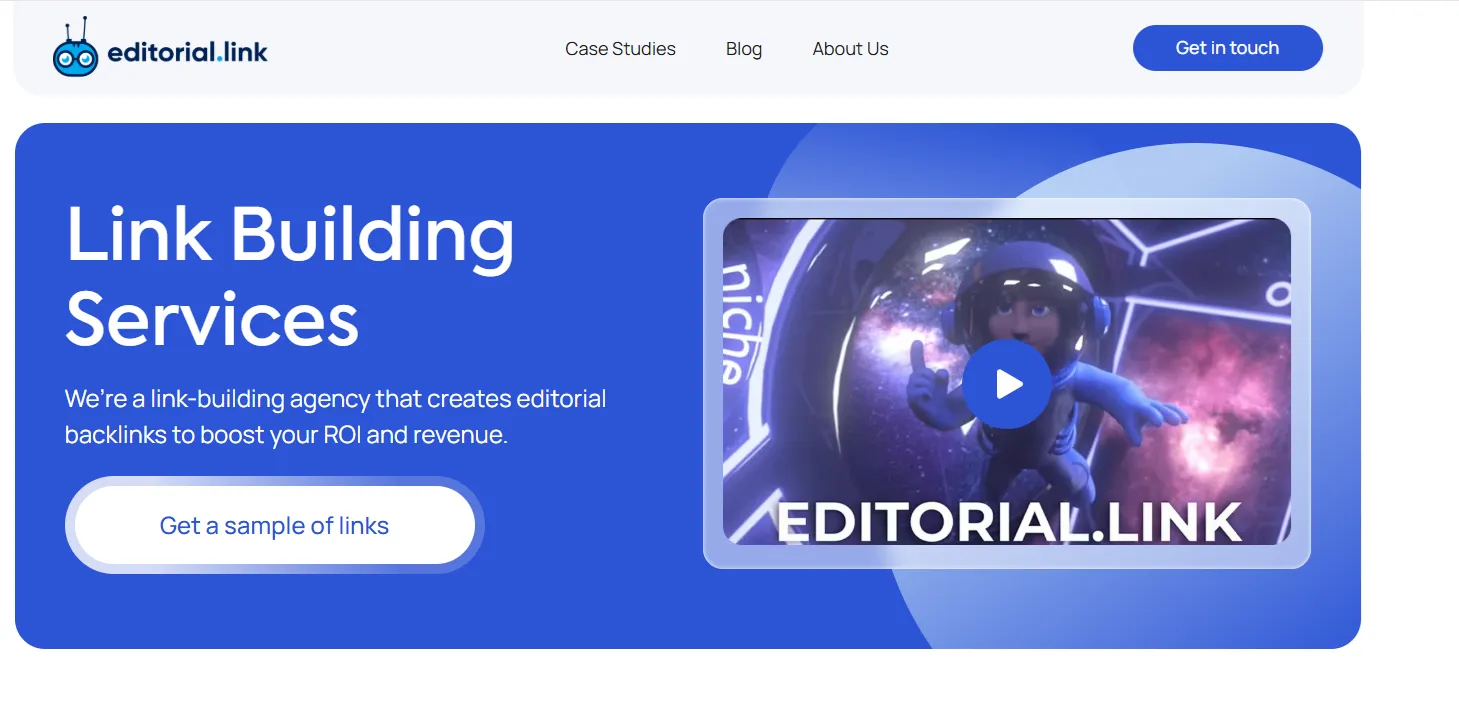Open the About Us page
This screenshot has width=1459, height=701.
point(850,49)
